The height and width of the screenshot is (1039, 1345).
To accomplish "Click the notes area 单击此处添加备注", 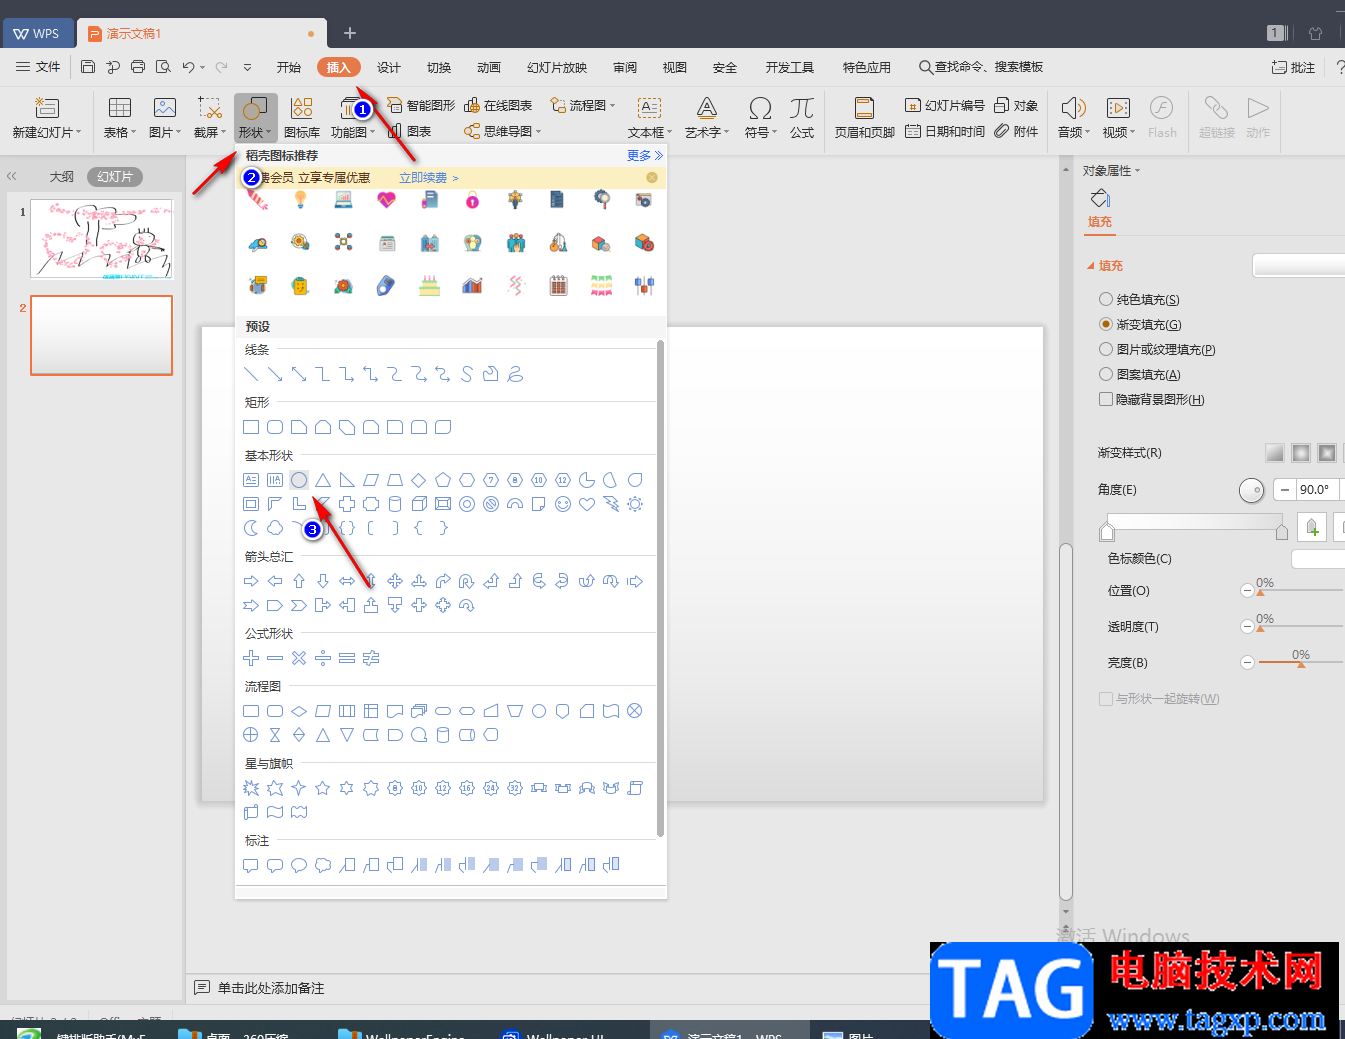I will (271, 988).
